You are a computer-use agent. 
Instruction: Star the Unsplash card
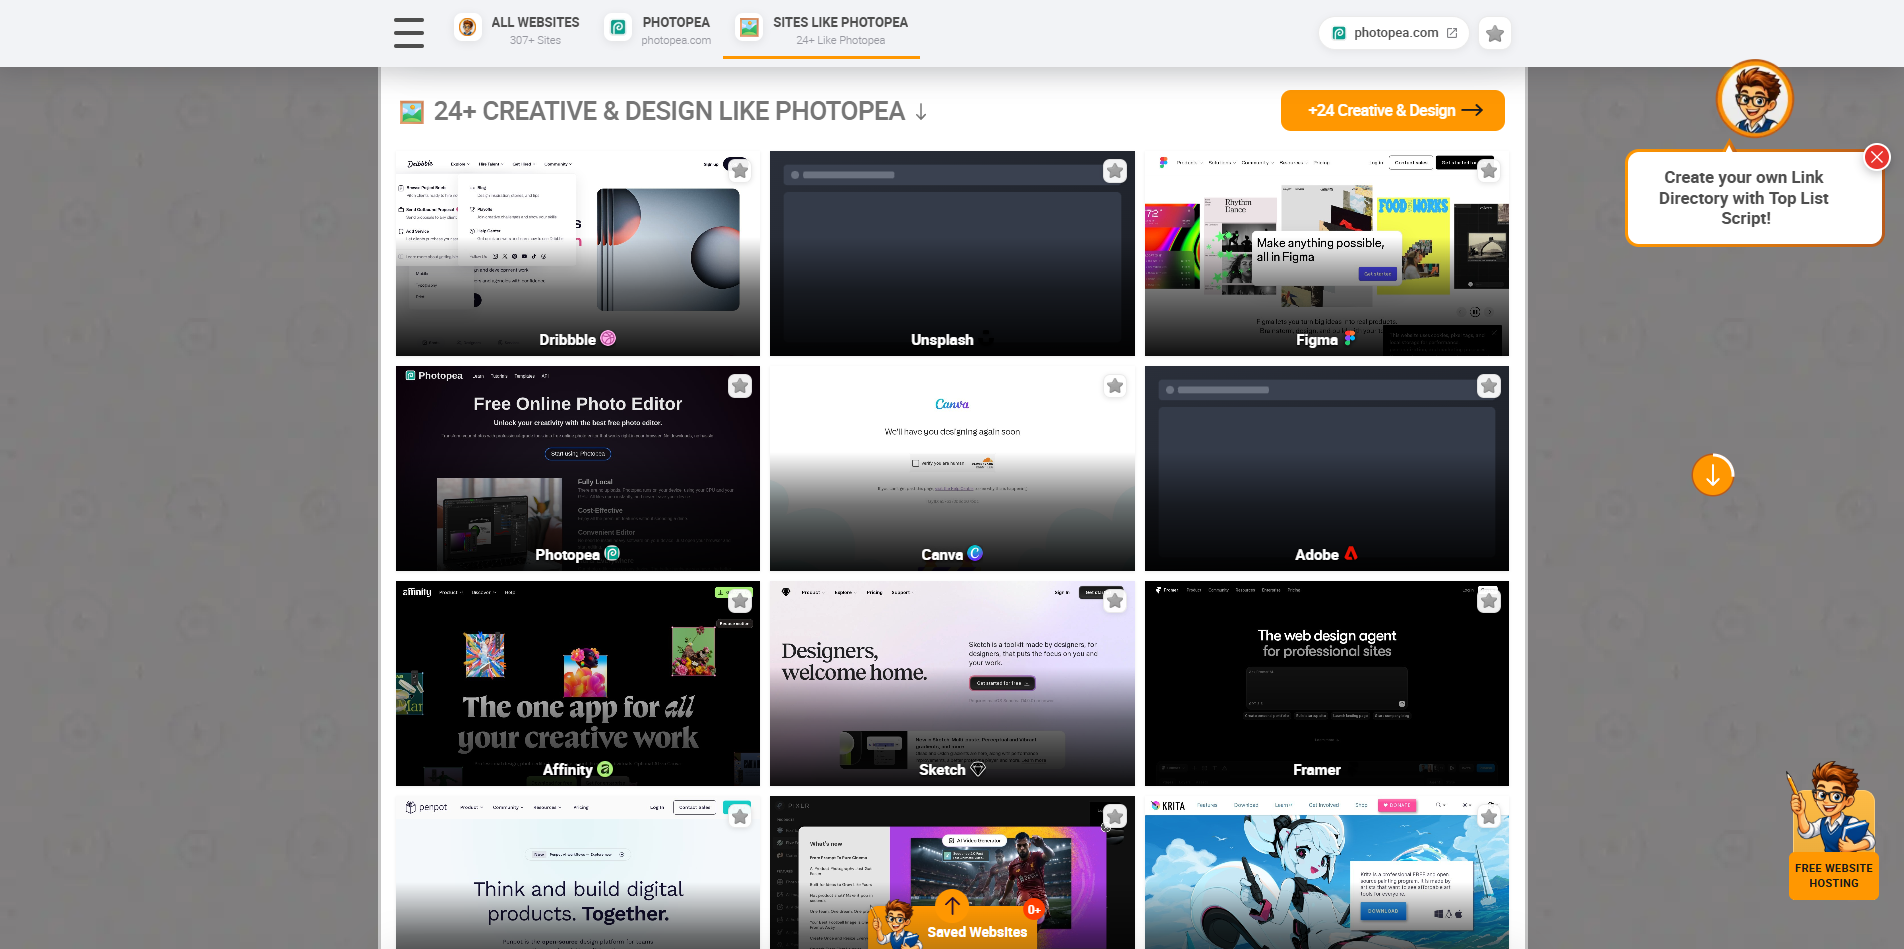[x=1115, y=171]
